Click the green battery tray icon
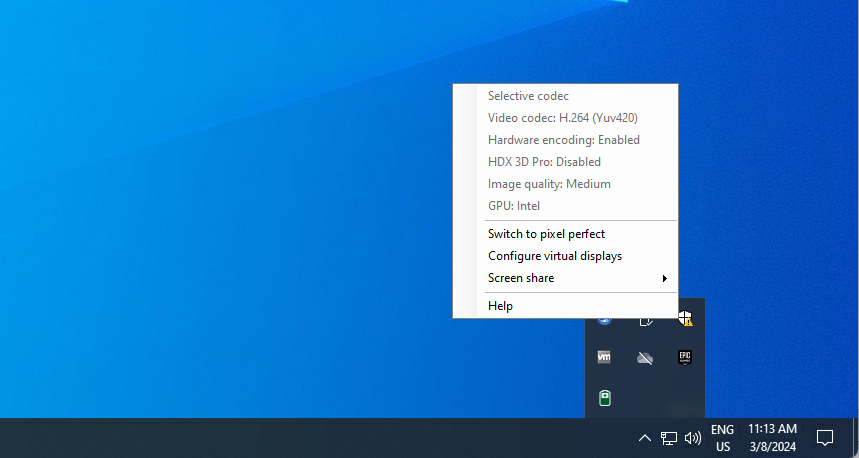This screenshot has width=859, height=458. click(604, 398)
